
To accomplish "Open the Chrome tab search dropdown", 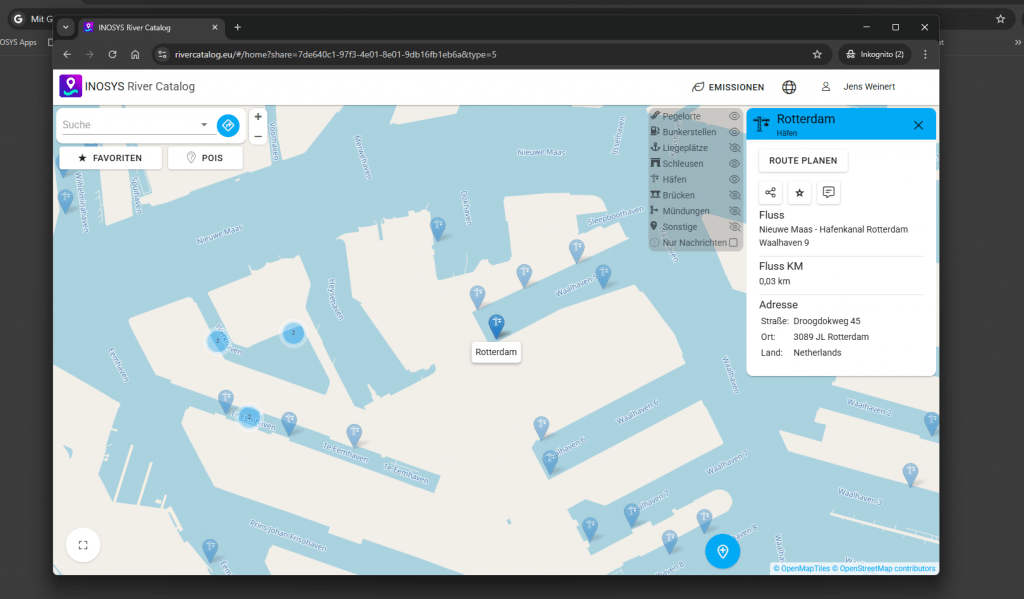I will pyautogui.click(x=65, y=27).
